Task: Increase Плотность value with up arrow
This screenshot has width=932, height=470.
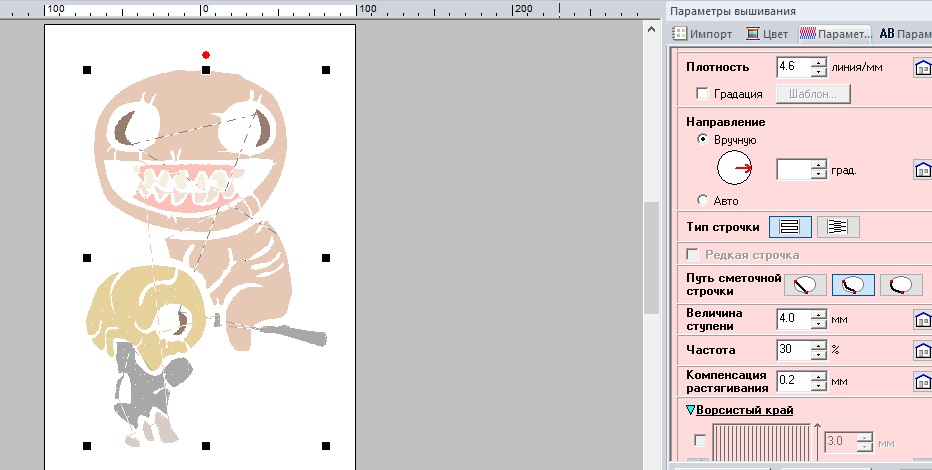Action: [819, 63]
